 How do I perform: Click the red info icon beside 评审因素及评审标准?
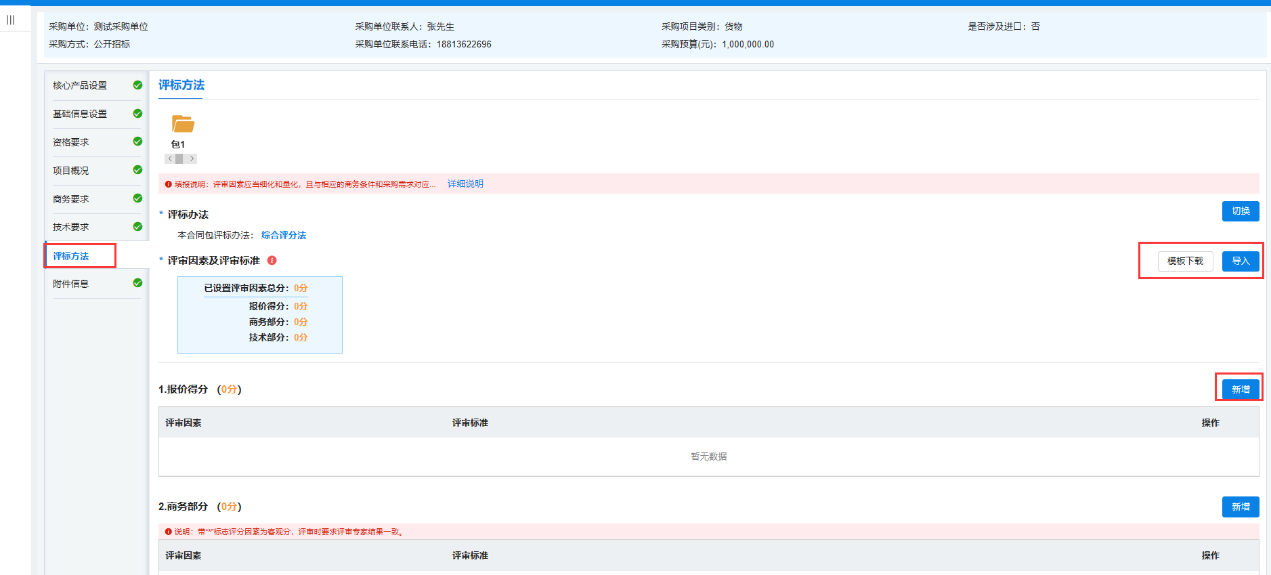point(272,261)
